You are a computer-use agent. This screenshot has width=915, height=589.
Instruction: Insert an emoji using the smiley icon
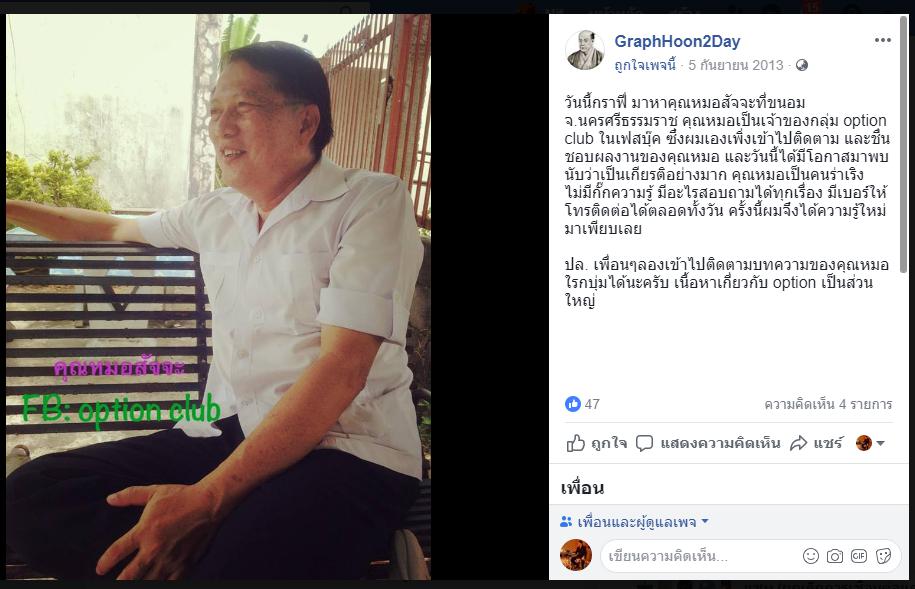pyautogui.click(x=811, y=556)
